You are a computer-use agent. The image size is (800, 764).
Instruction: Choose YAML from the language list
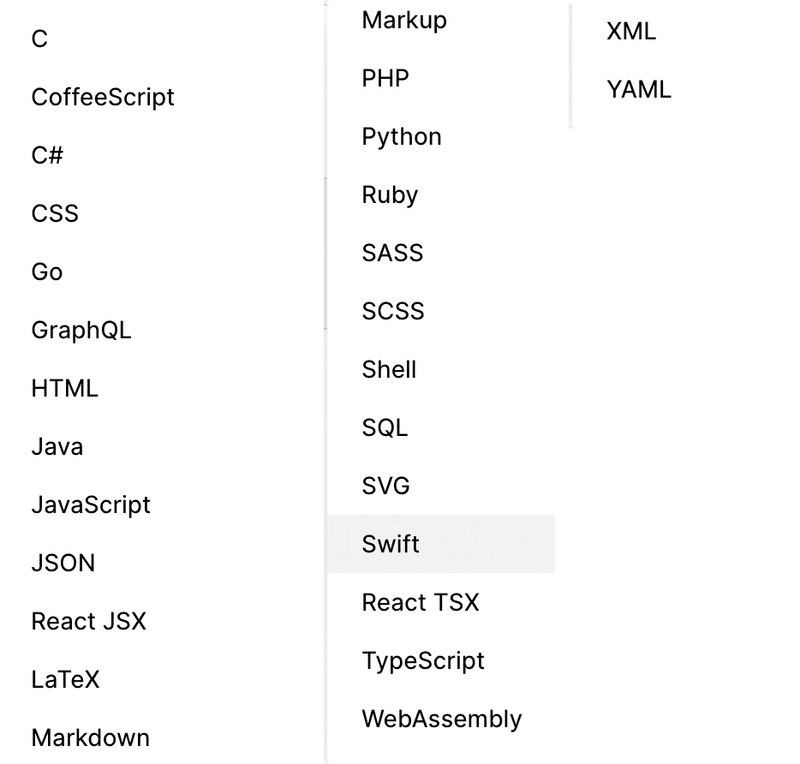coord(639,89)
